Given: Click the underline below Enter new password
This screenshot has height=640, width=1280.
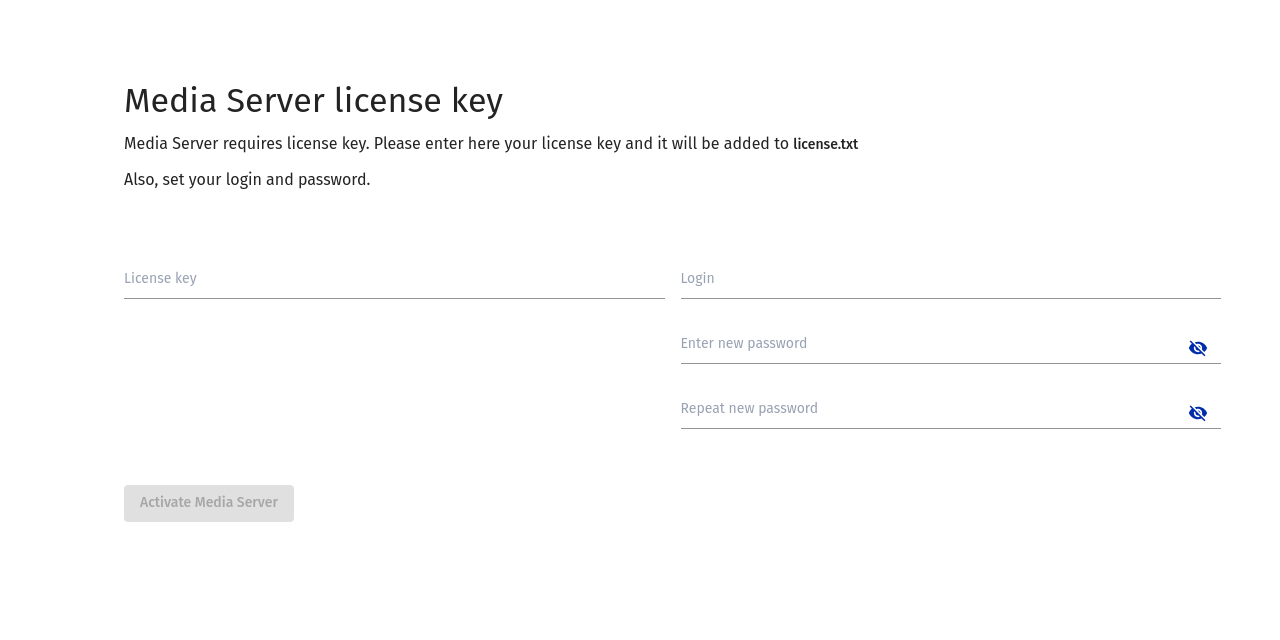Looking at the screenshot, I should click(x=950, y=363).
